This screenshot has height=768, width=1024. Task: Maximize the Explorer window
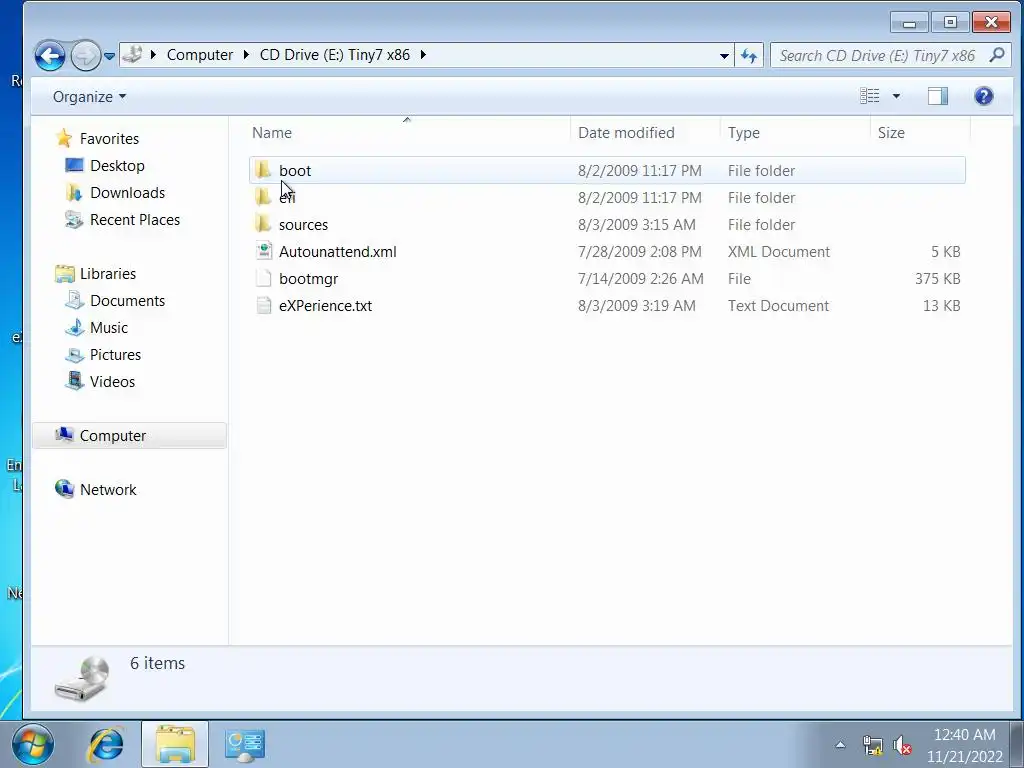coord(950,23)
